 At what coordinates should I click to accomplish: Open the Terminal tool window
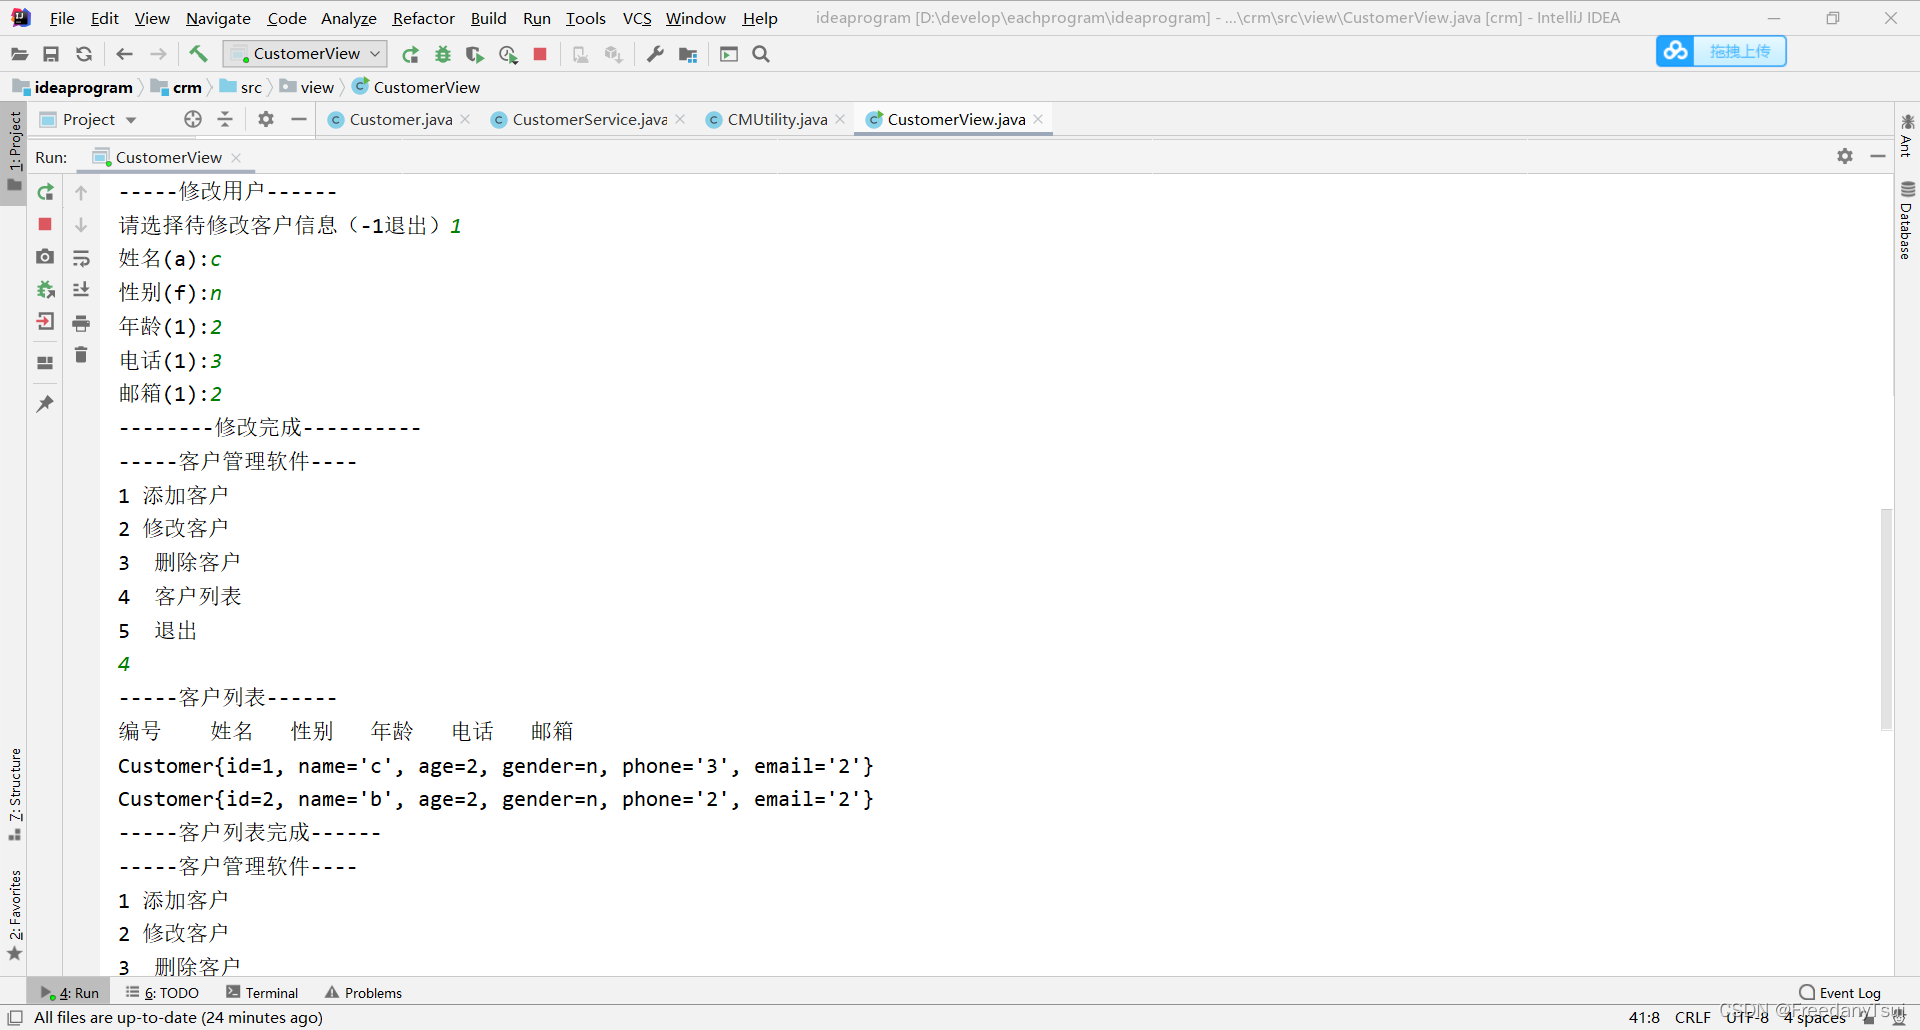[262, 993]
